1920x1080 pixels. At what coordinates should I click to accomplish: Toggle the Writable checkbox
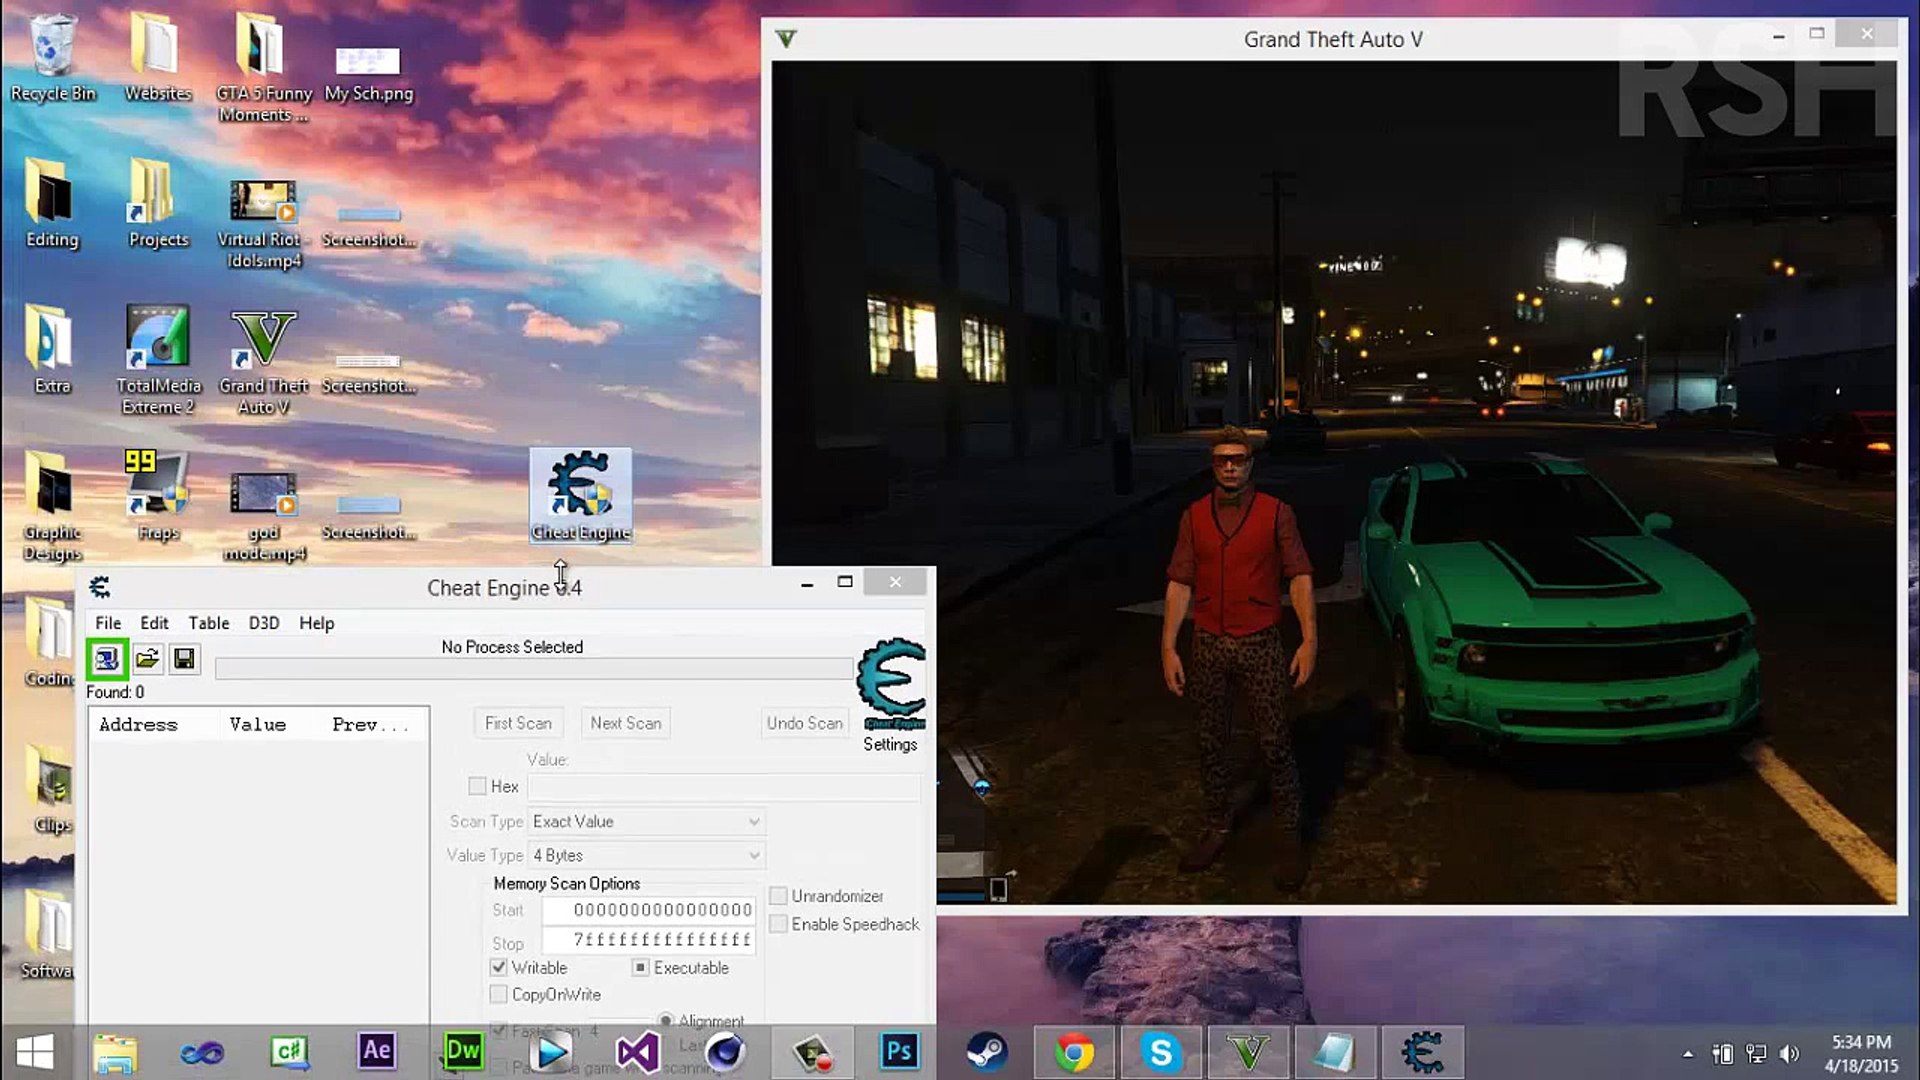click(498, 967)
